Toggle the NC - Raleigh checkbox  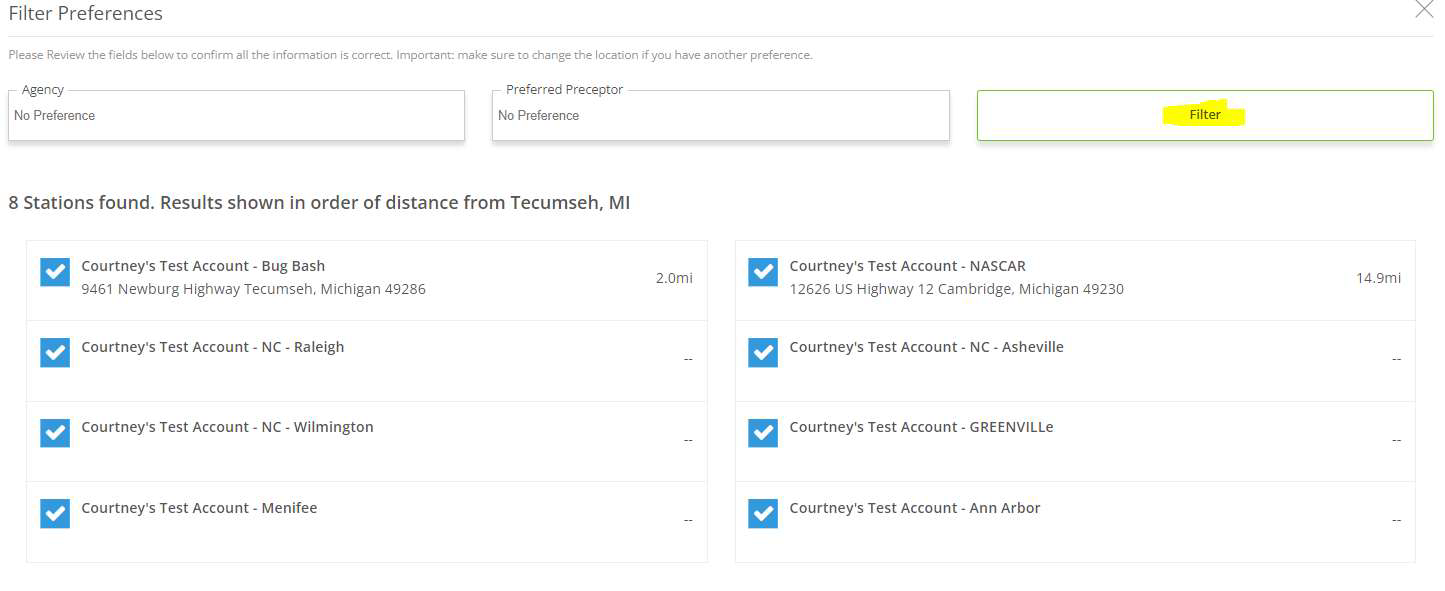[55, 353]
